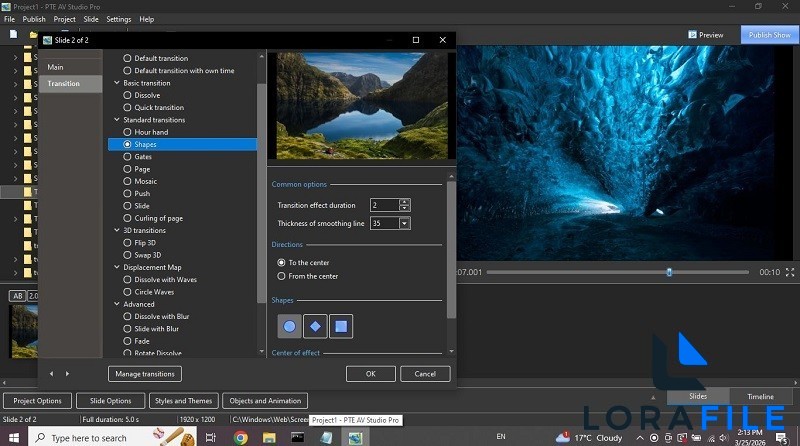Open the File menu
800x446 pixels.
click(9, 19)
